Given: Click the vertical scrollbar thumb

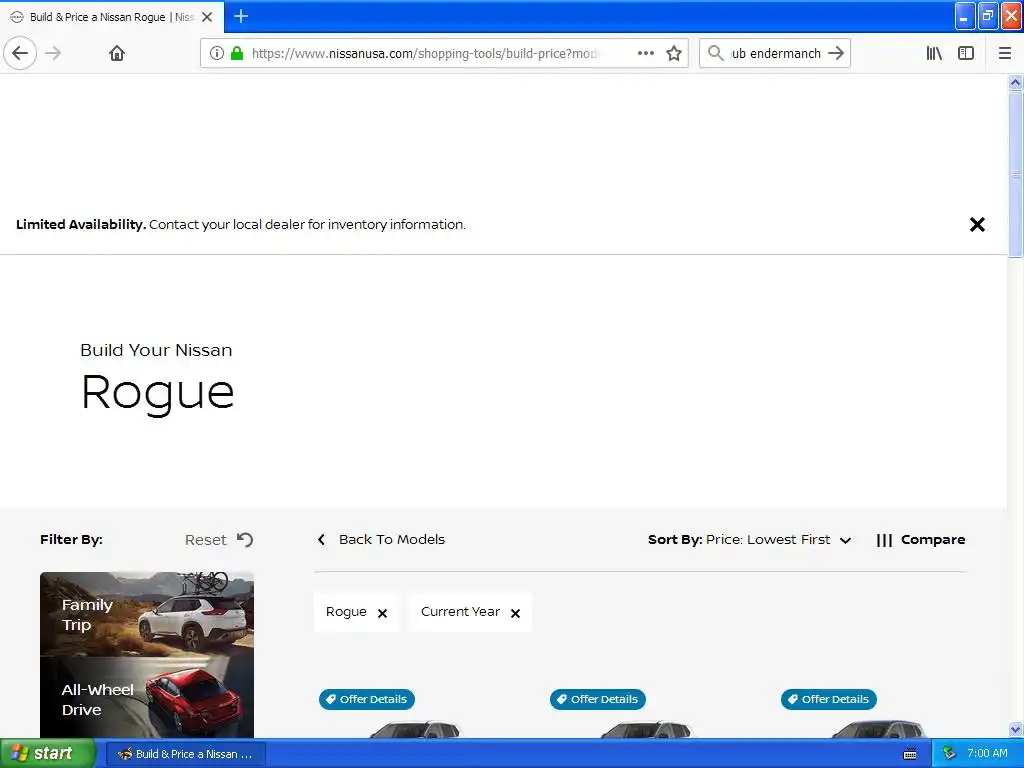Looking at the screenshot, I should pos(1015,174).
